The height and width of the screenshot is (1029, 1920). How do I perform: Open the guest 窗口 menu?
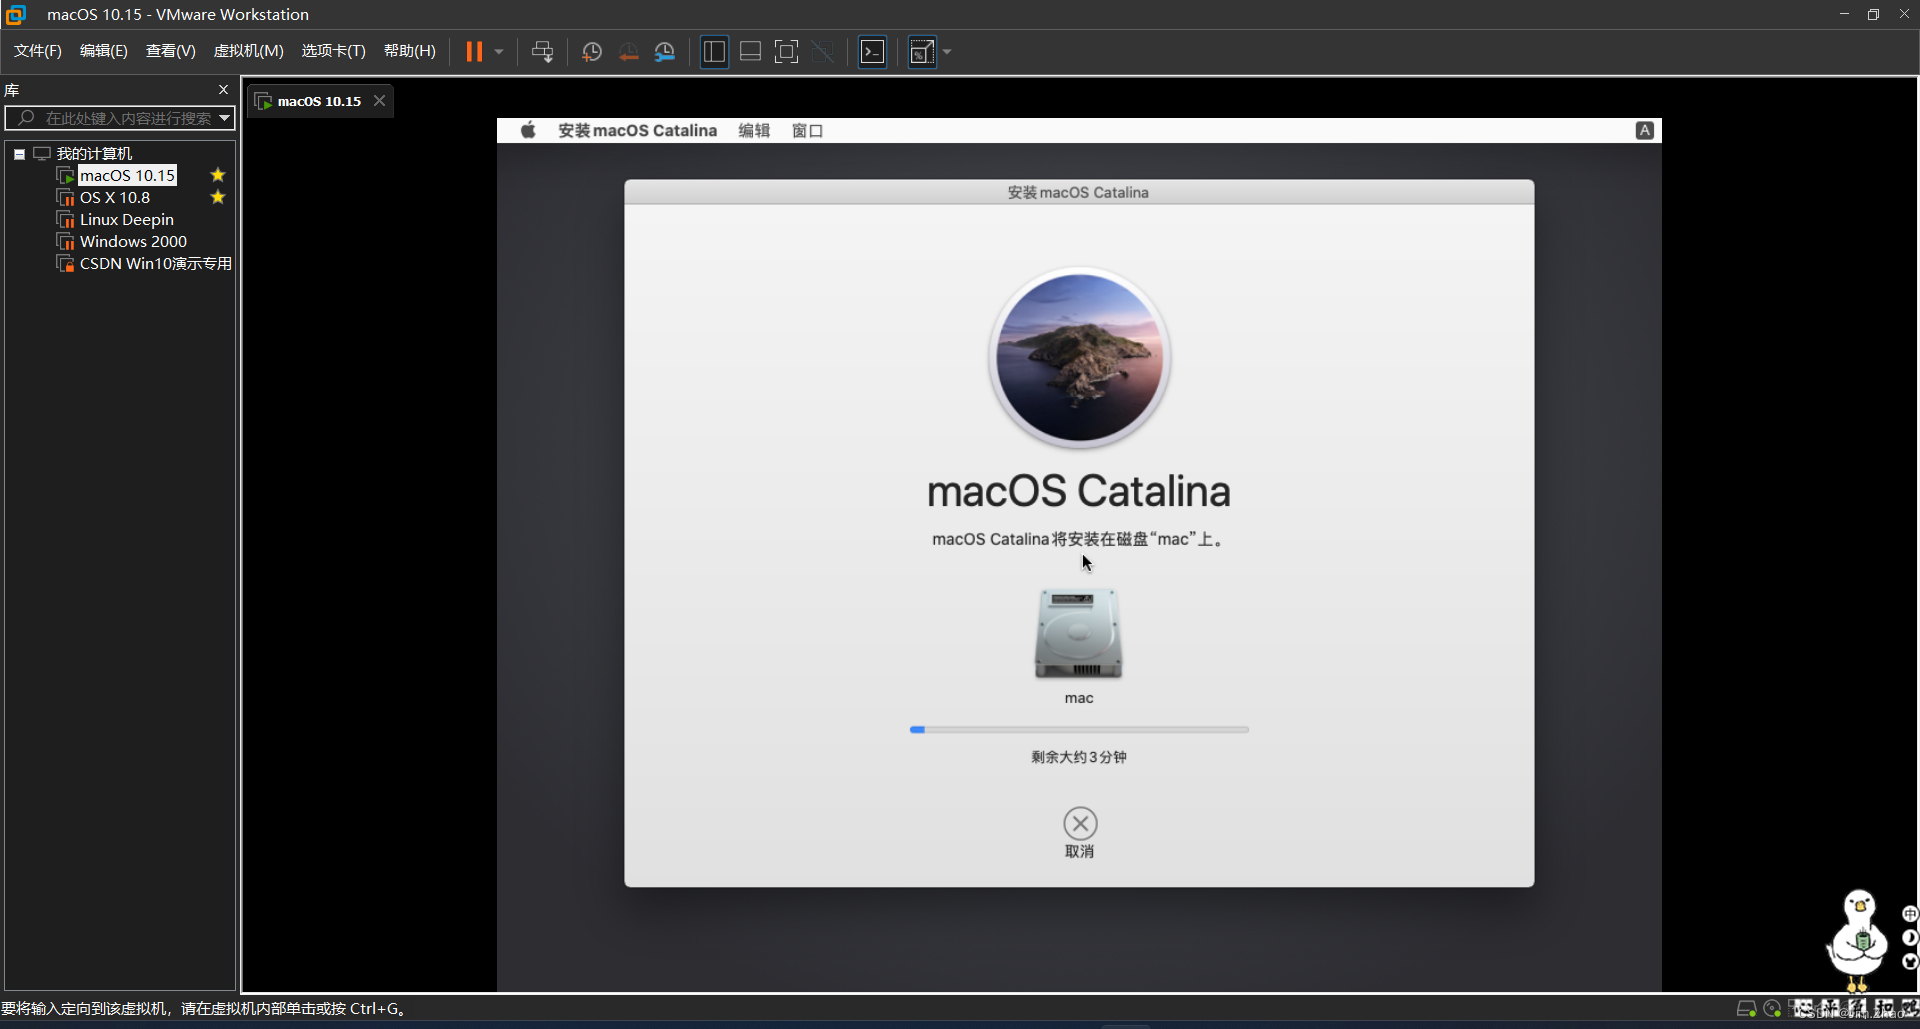[807, 130]
